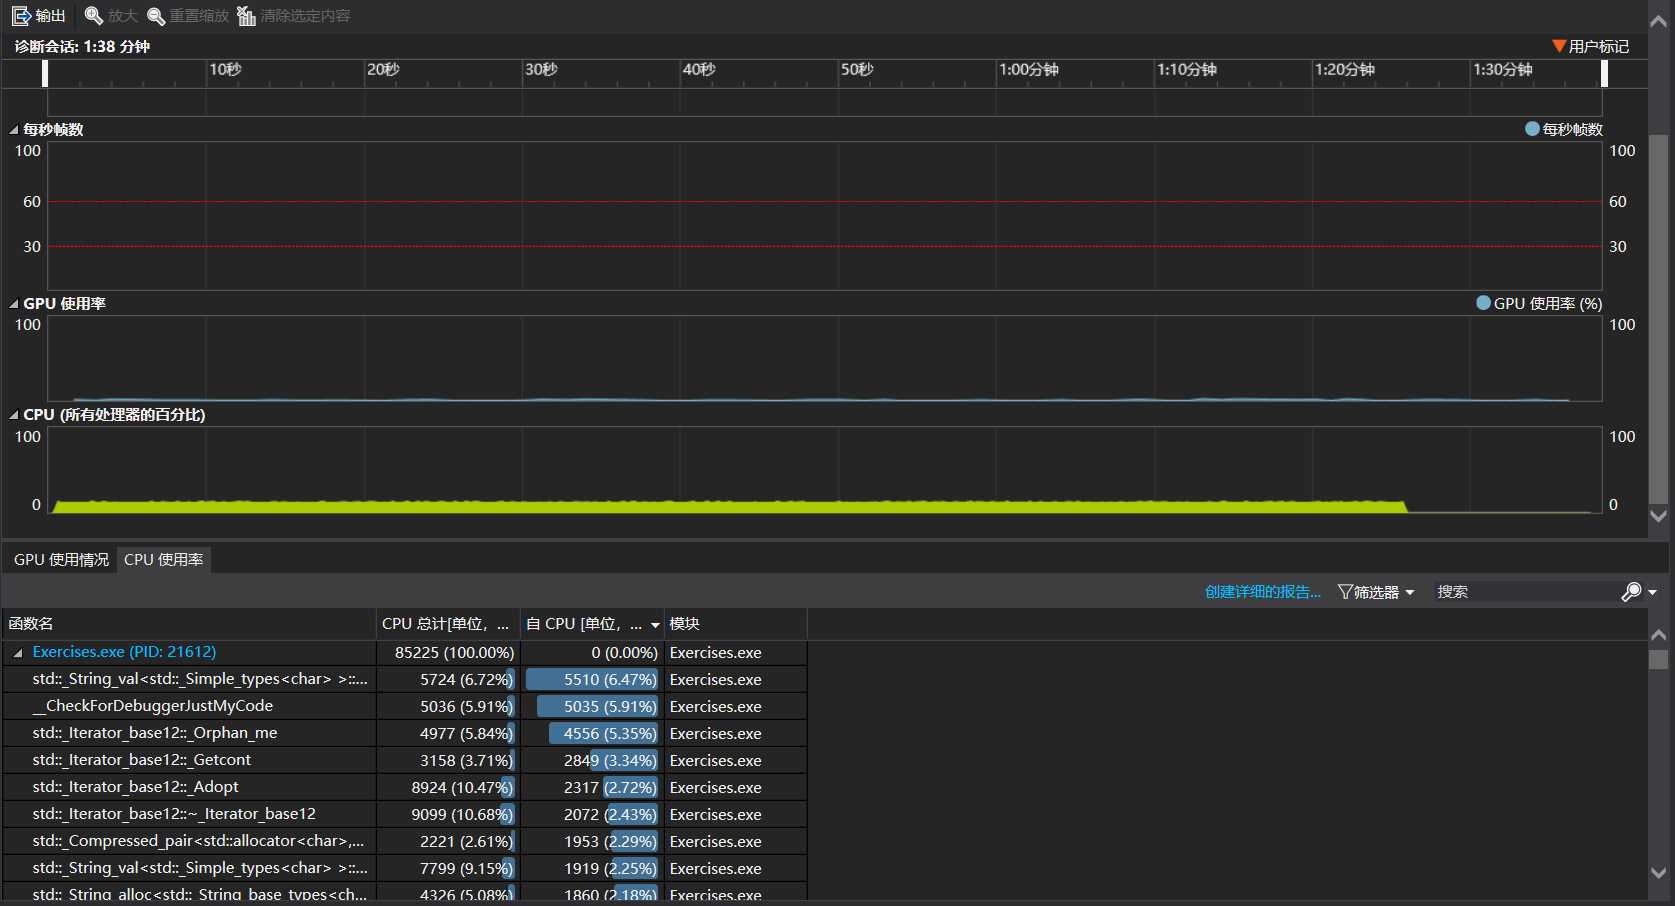Open 创建详细的报告... link
Image resolution: width=1675 pixels, height=906 pixels.
(1263, 592)
